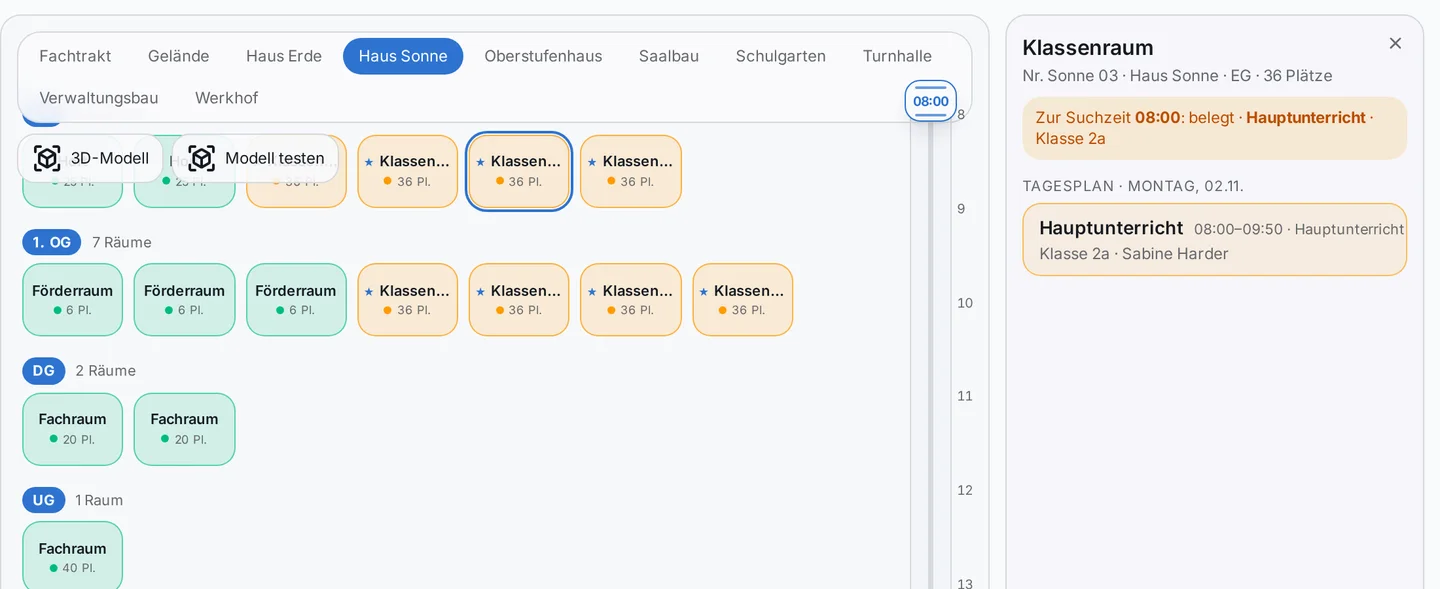Open the Schulgarten tab
Image resolution: width=1440 pixels, height=589 pixels.
(781, 56)
